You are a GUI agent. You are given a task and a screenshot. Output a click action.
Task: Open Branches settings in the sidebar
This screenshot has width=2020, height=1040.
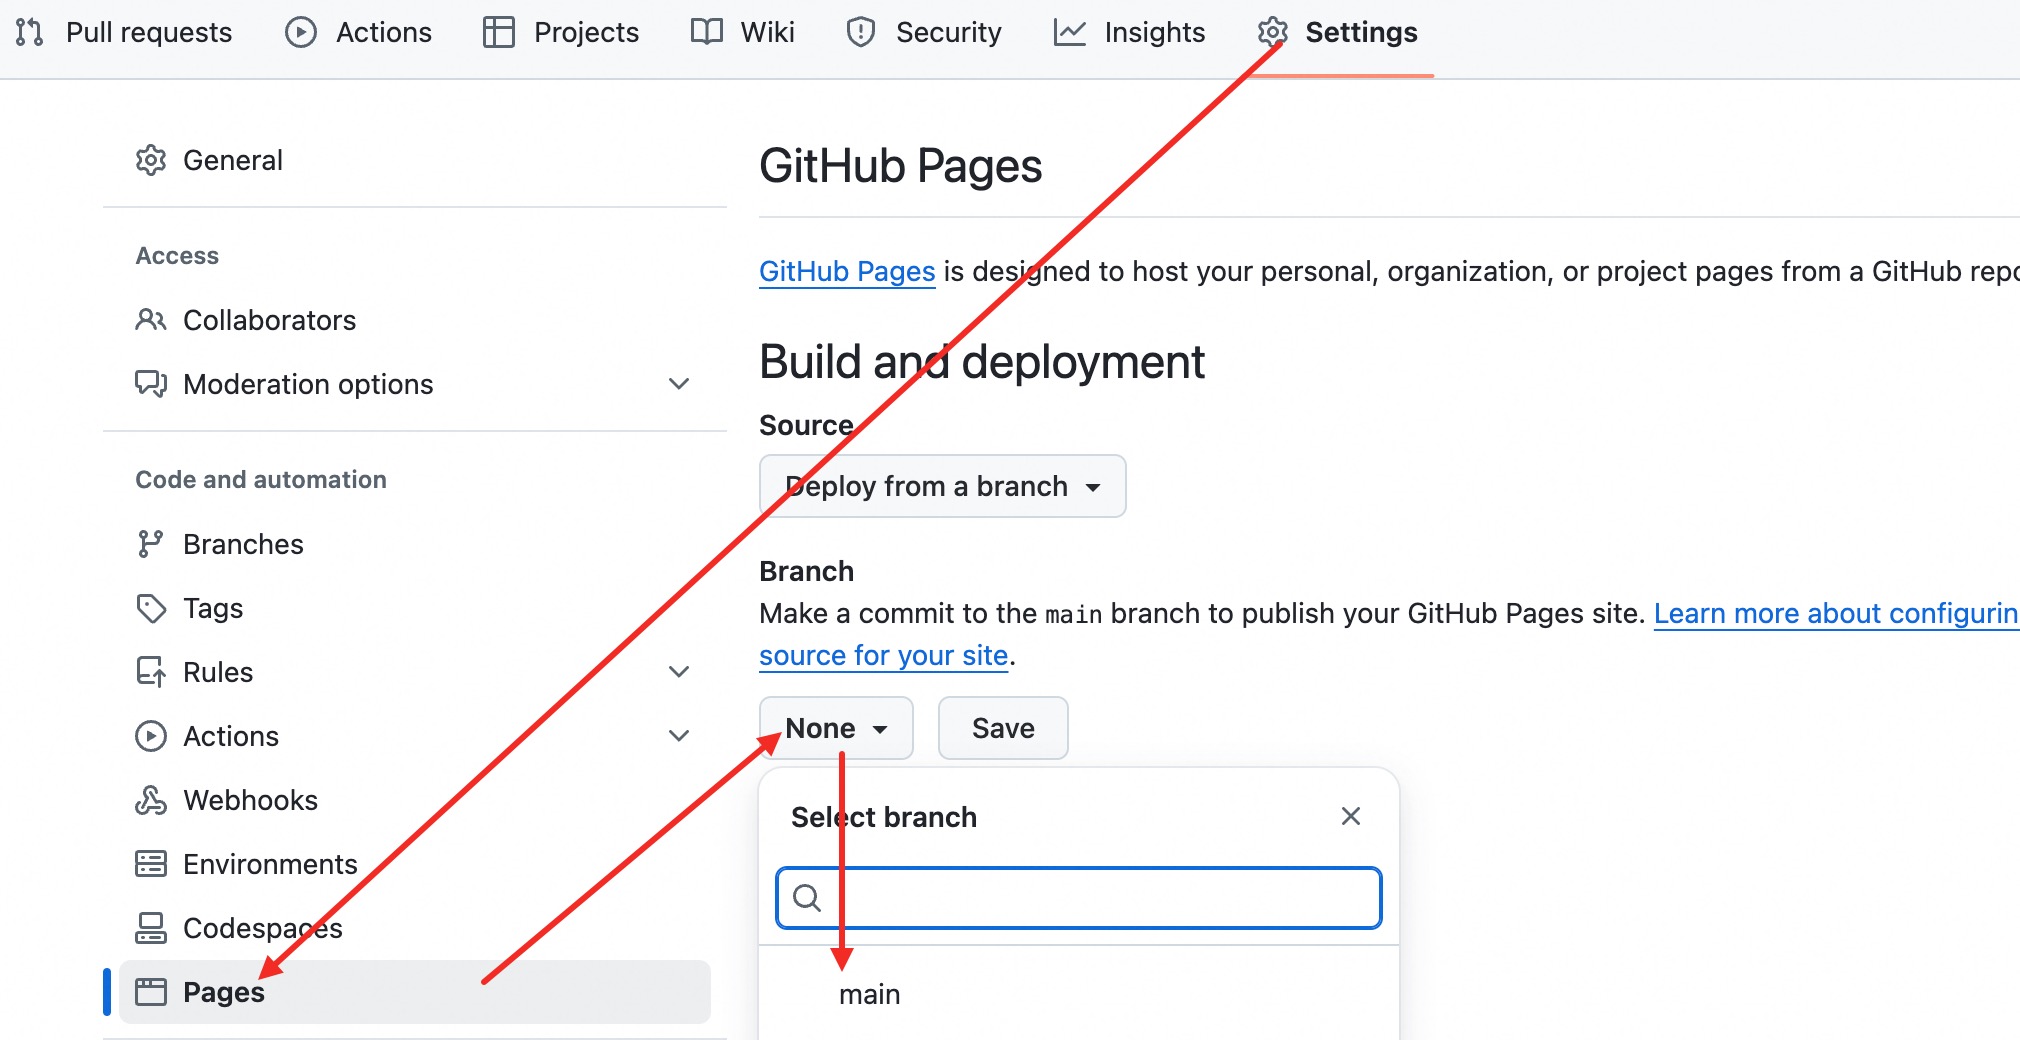415,544
